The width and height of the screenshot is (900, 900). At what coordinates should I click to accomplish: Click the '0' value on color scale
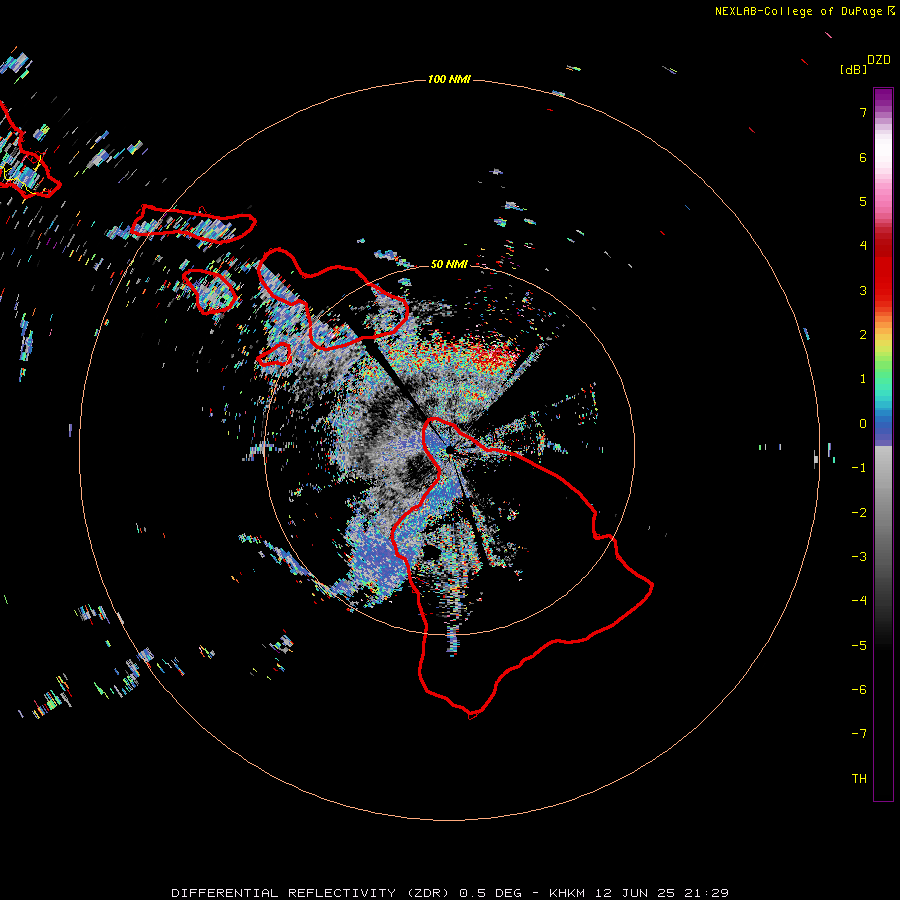coord(863,424)
